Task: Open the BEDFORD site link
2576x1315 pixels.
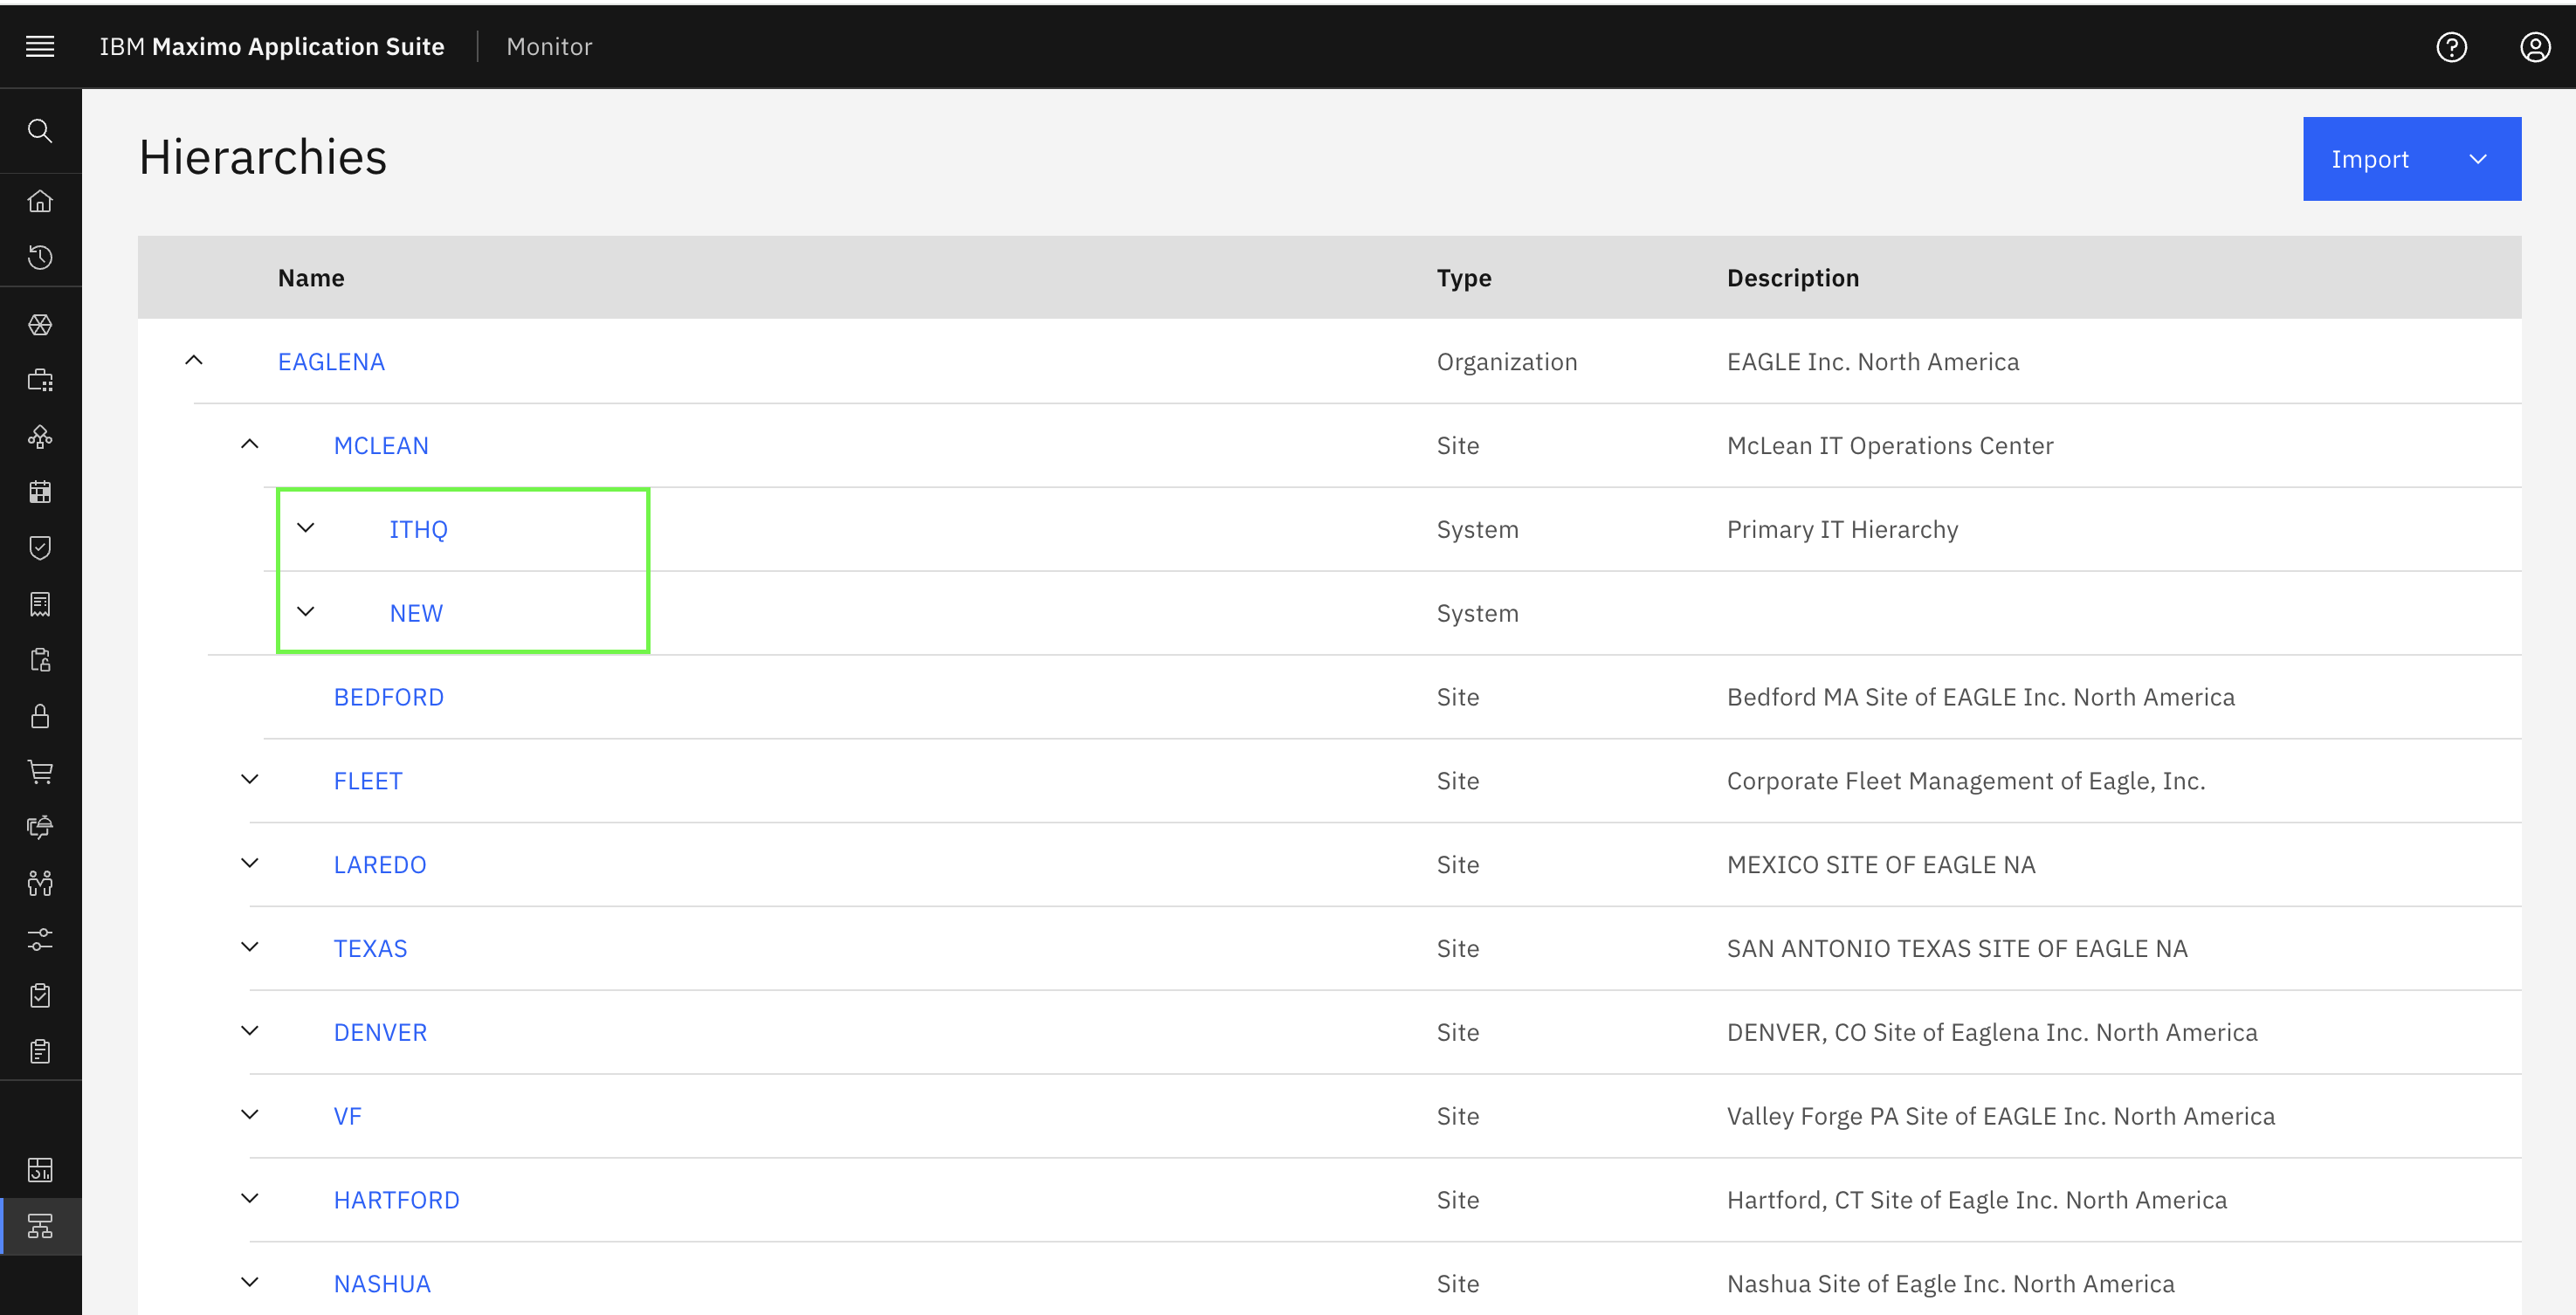Action: point(388,697)
